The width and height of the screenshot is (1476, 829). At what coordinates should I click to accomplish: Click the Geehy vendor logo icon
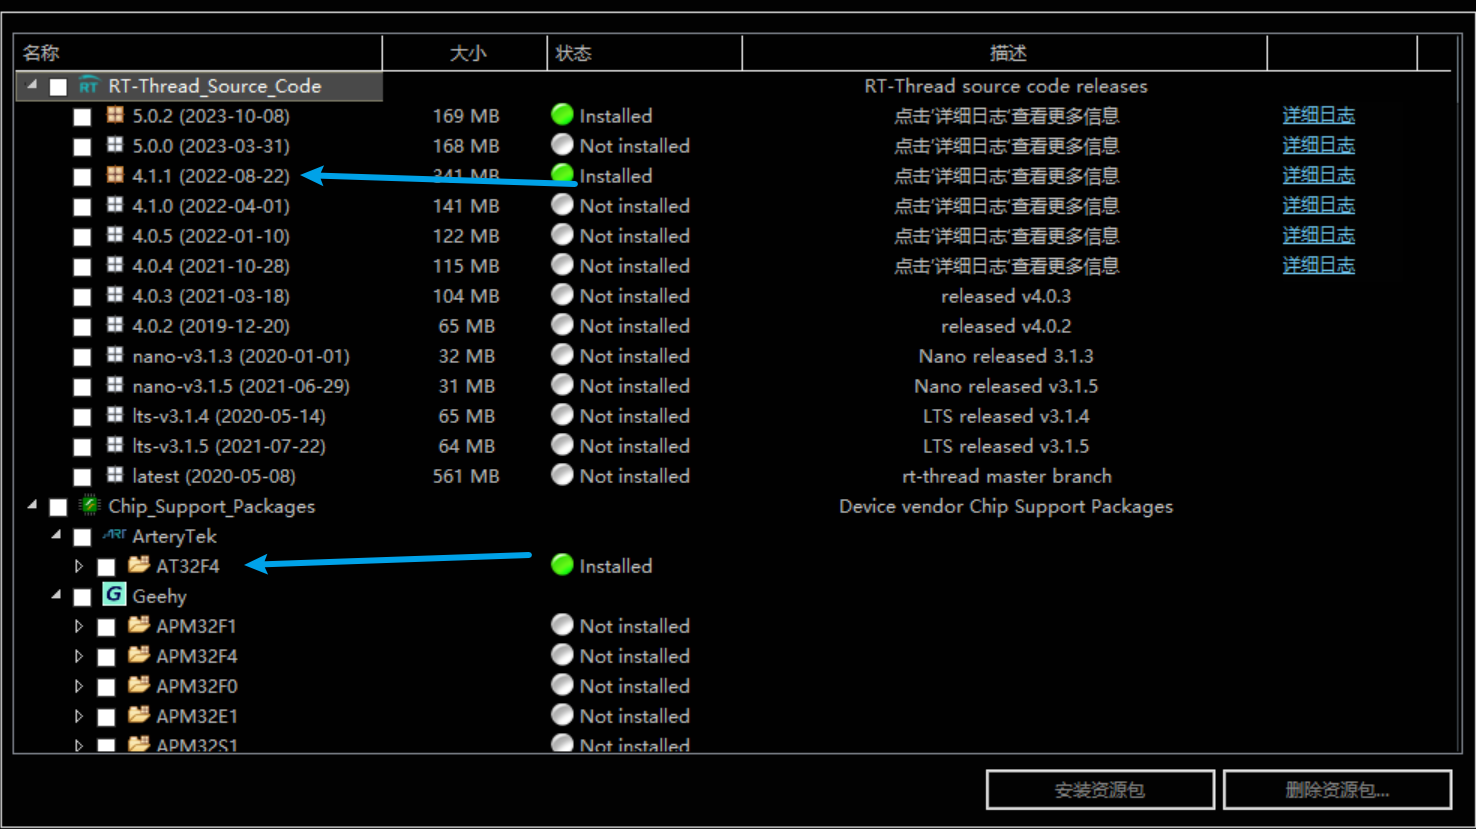pos(114,595)
